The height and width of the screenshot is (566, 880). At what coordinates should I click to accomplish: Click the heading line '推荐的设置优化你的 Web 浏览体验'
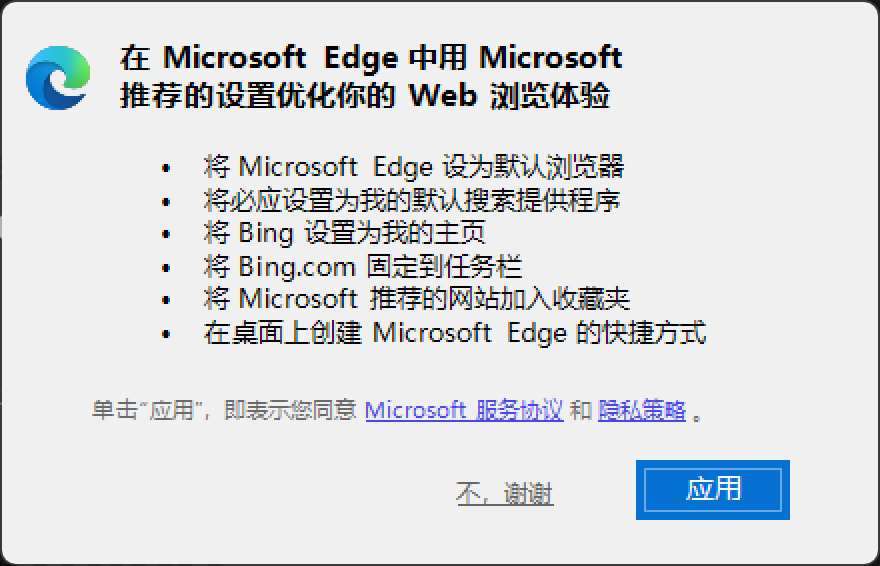tap(365, 97)
